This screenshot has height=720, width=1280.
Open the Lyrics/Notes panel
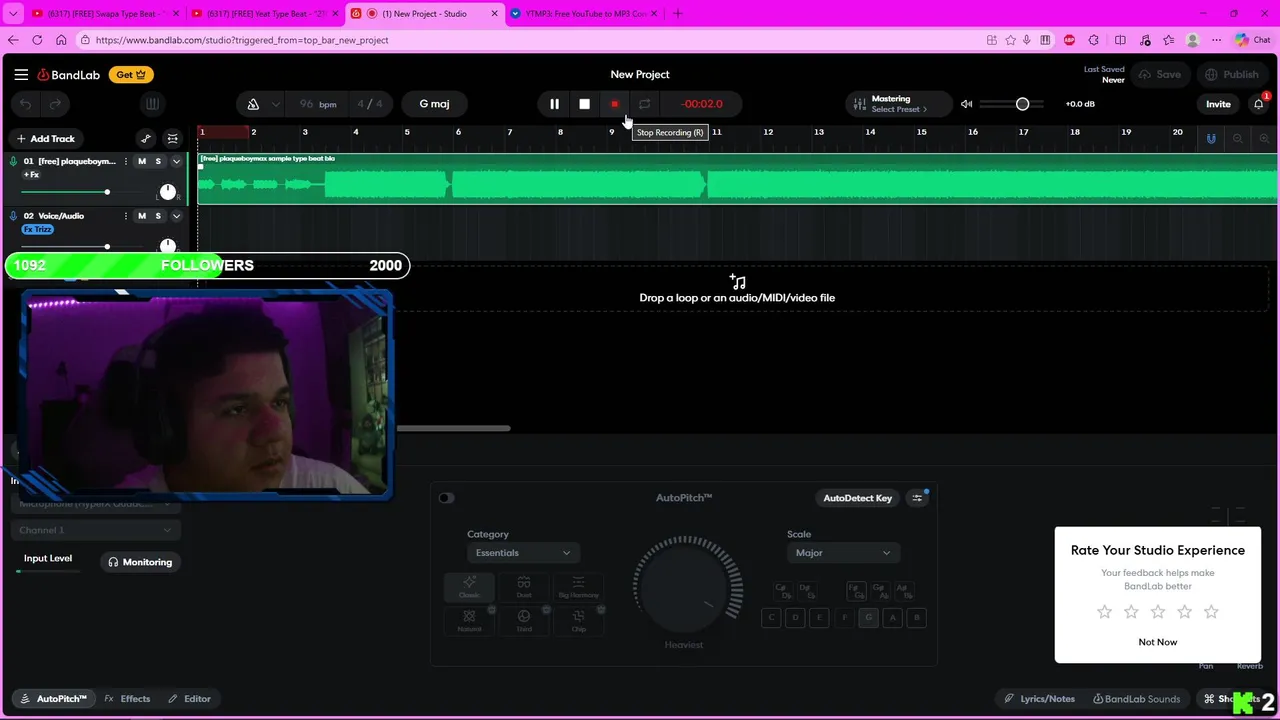click(1040, 699)
